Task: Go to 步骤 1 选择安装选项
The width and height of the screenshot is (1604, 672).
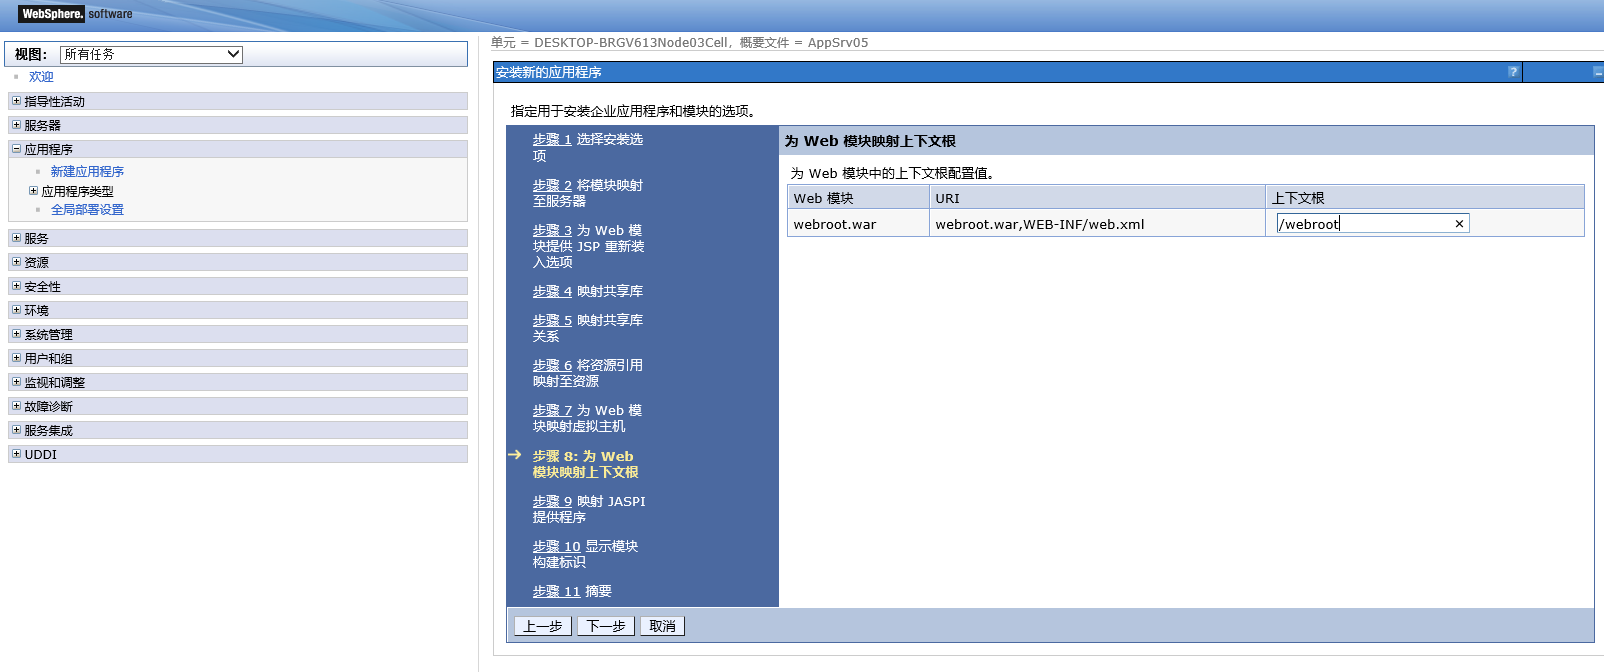Action: pos(552,140)
